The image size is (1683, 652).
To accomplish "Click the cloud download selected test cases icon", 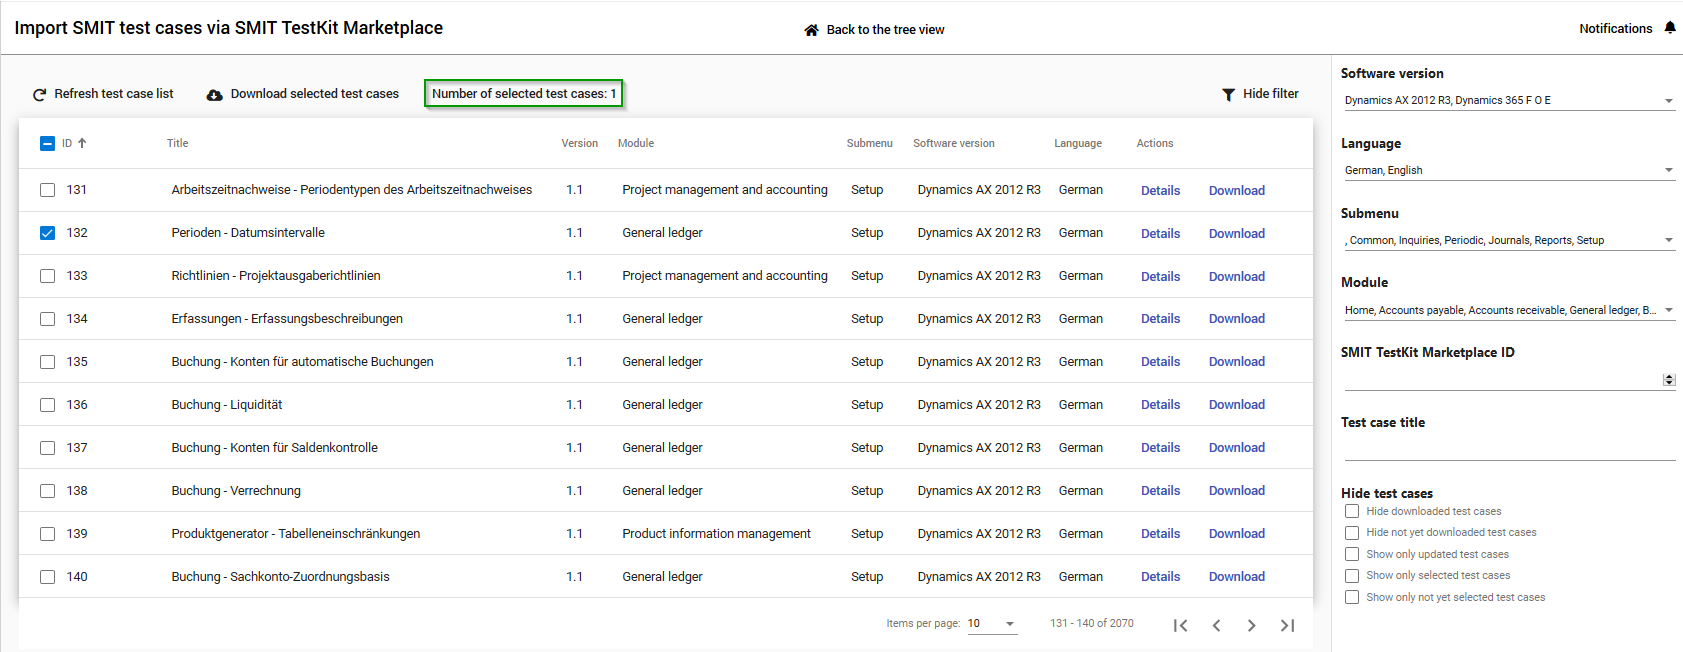I will coord(214,95).
